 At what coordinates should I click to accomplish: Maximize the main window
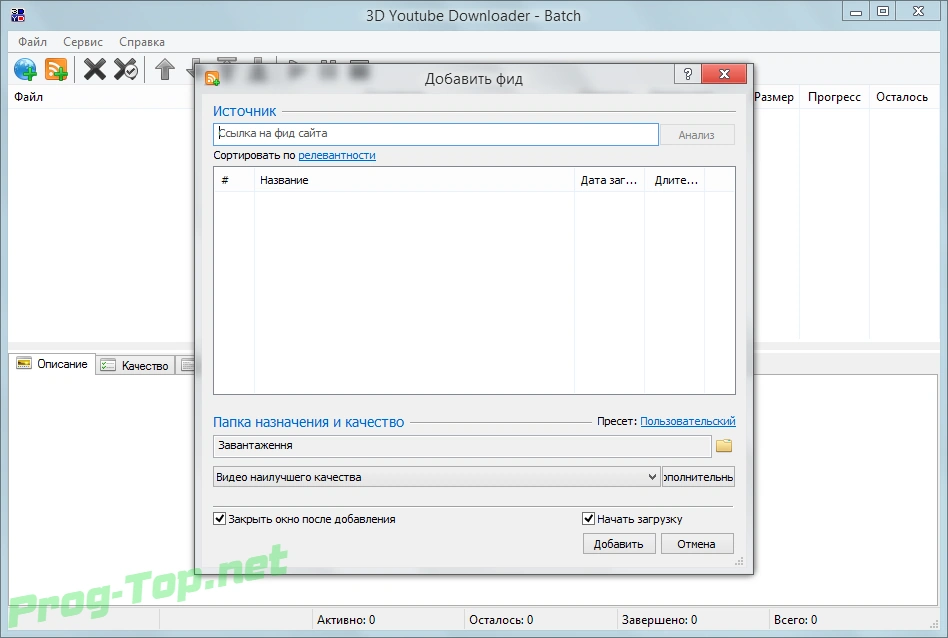pos(883,11)
